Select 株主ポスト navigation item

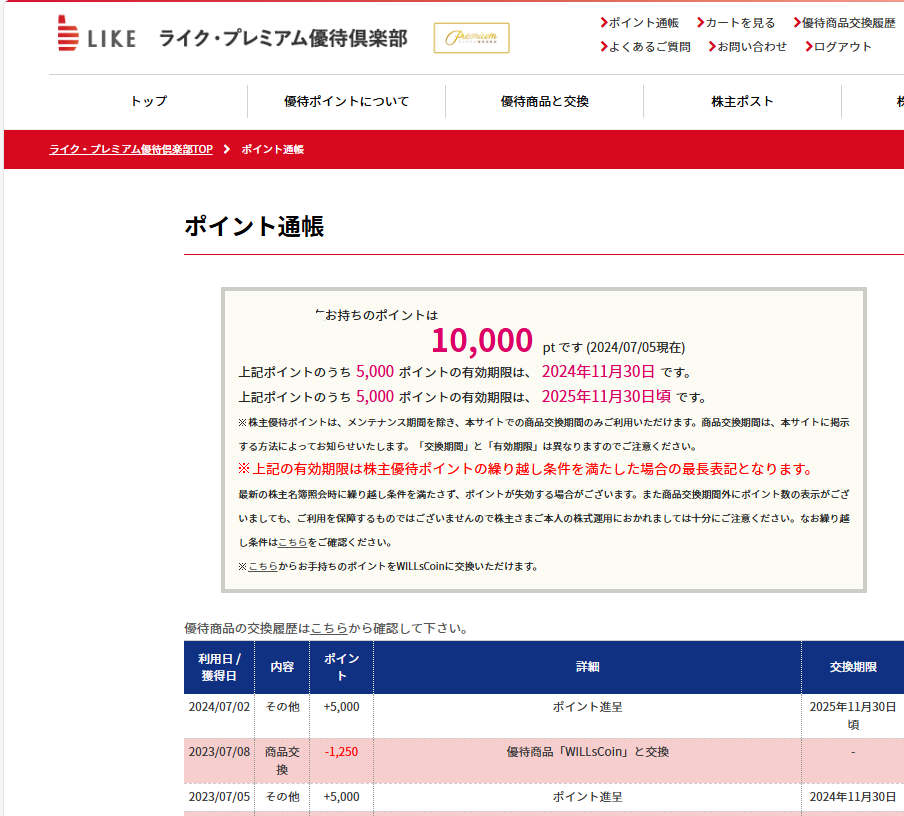(x=742, y=101)
